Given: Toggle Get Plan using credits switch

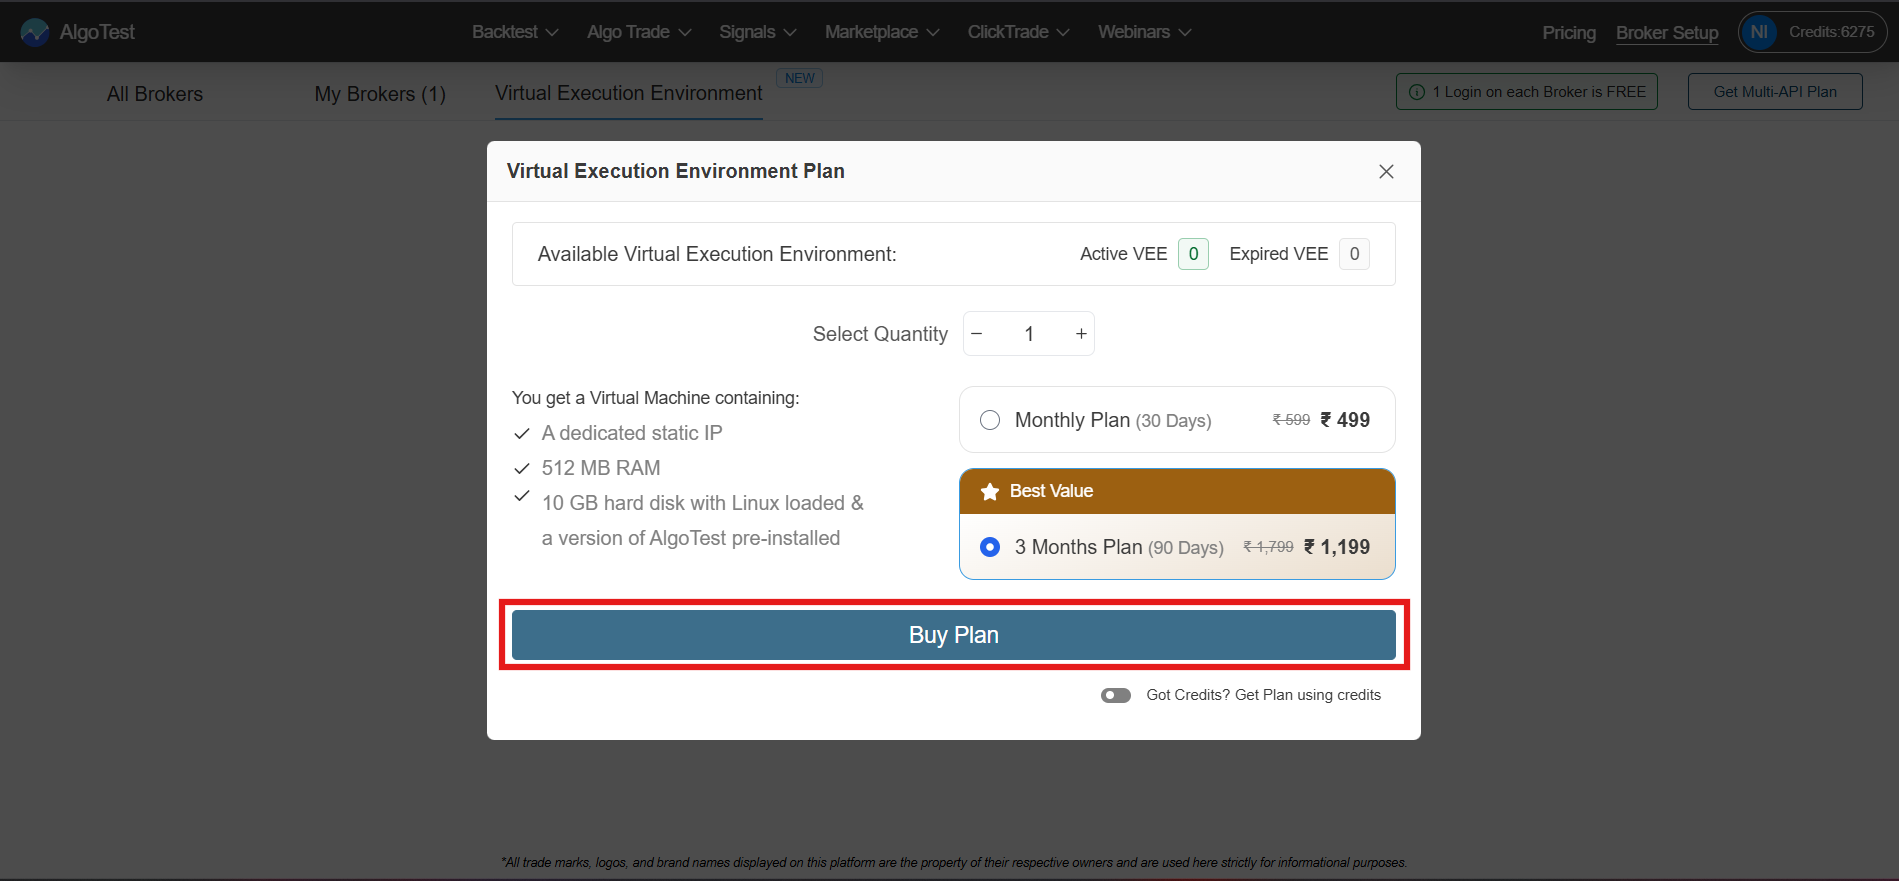Looking at the screenshot, I should pos(1116,695).
